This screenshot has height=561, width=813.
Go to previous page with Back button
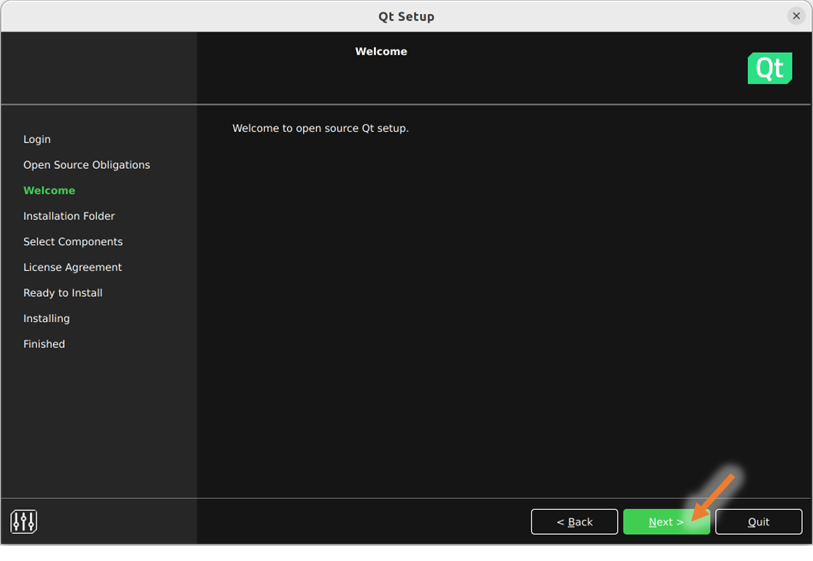point(574,522)
